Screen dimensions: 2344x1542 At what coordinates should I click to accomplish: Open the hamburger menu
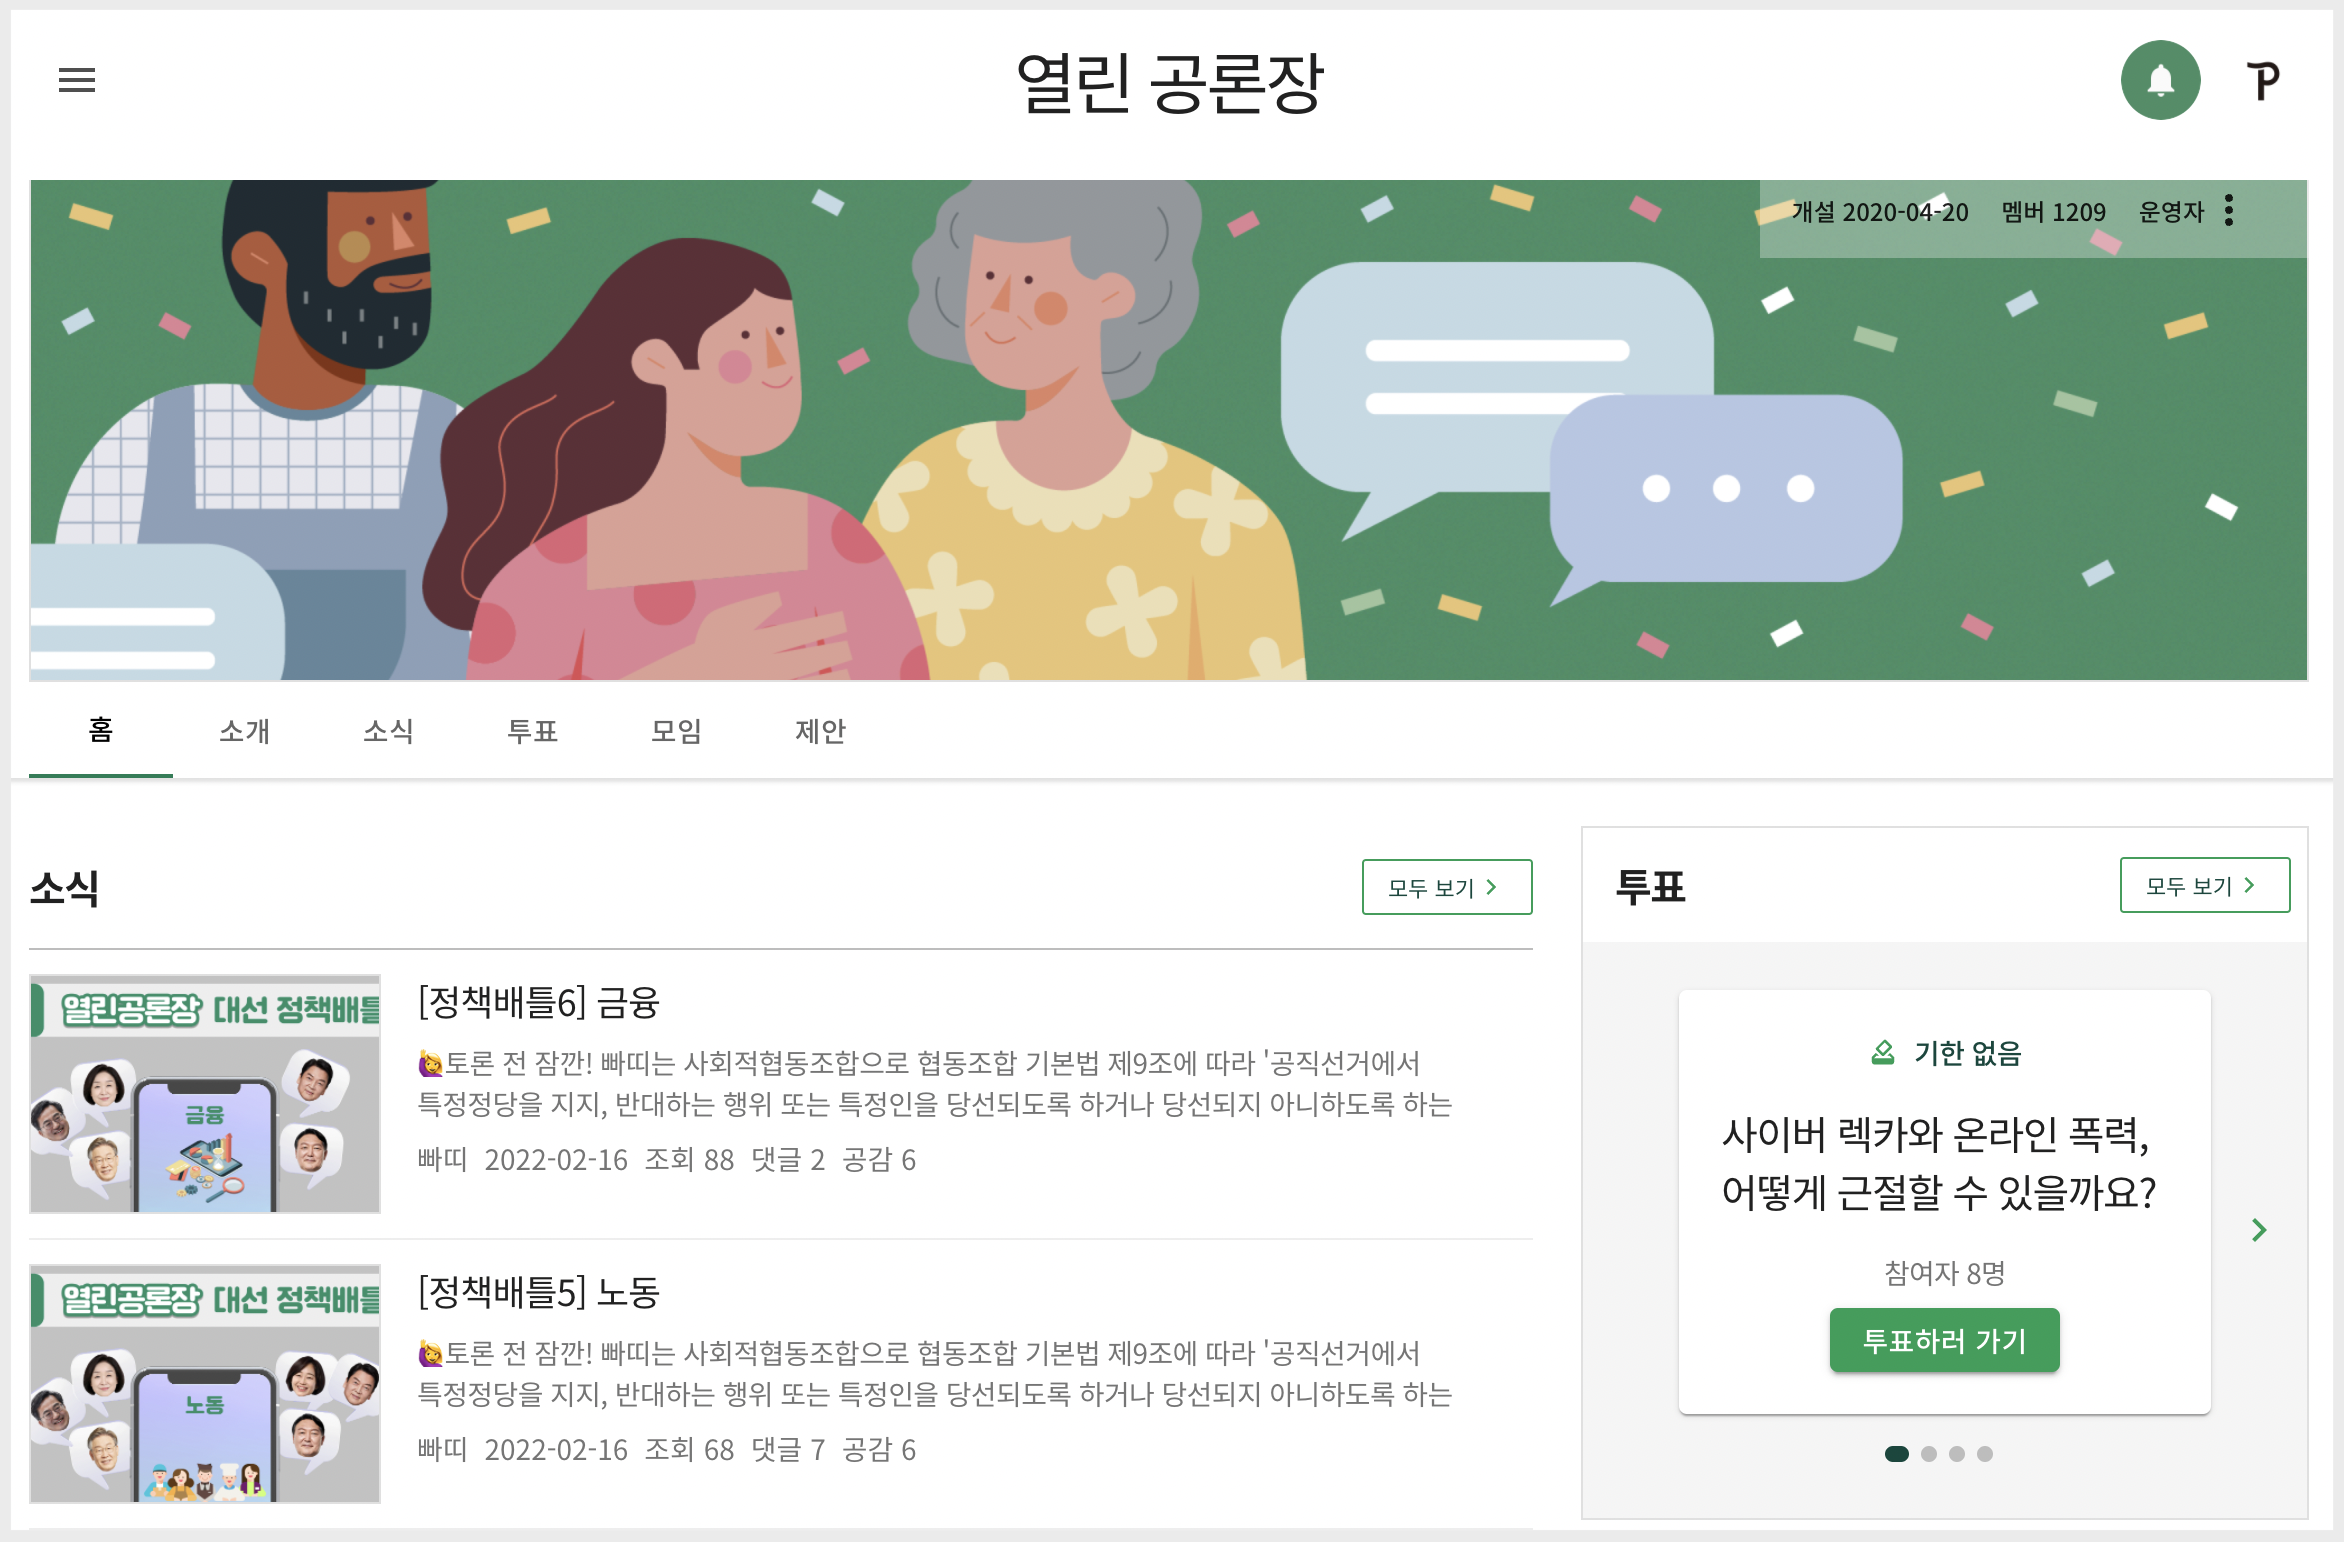point(77,80)
